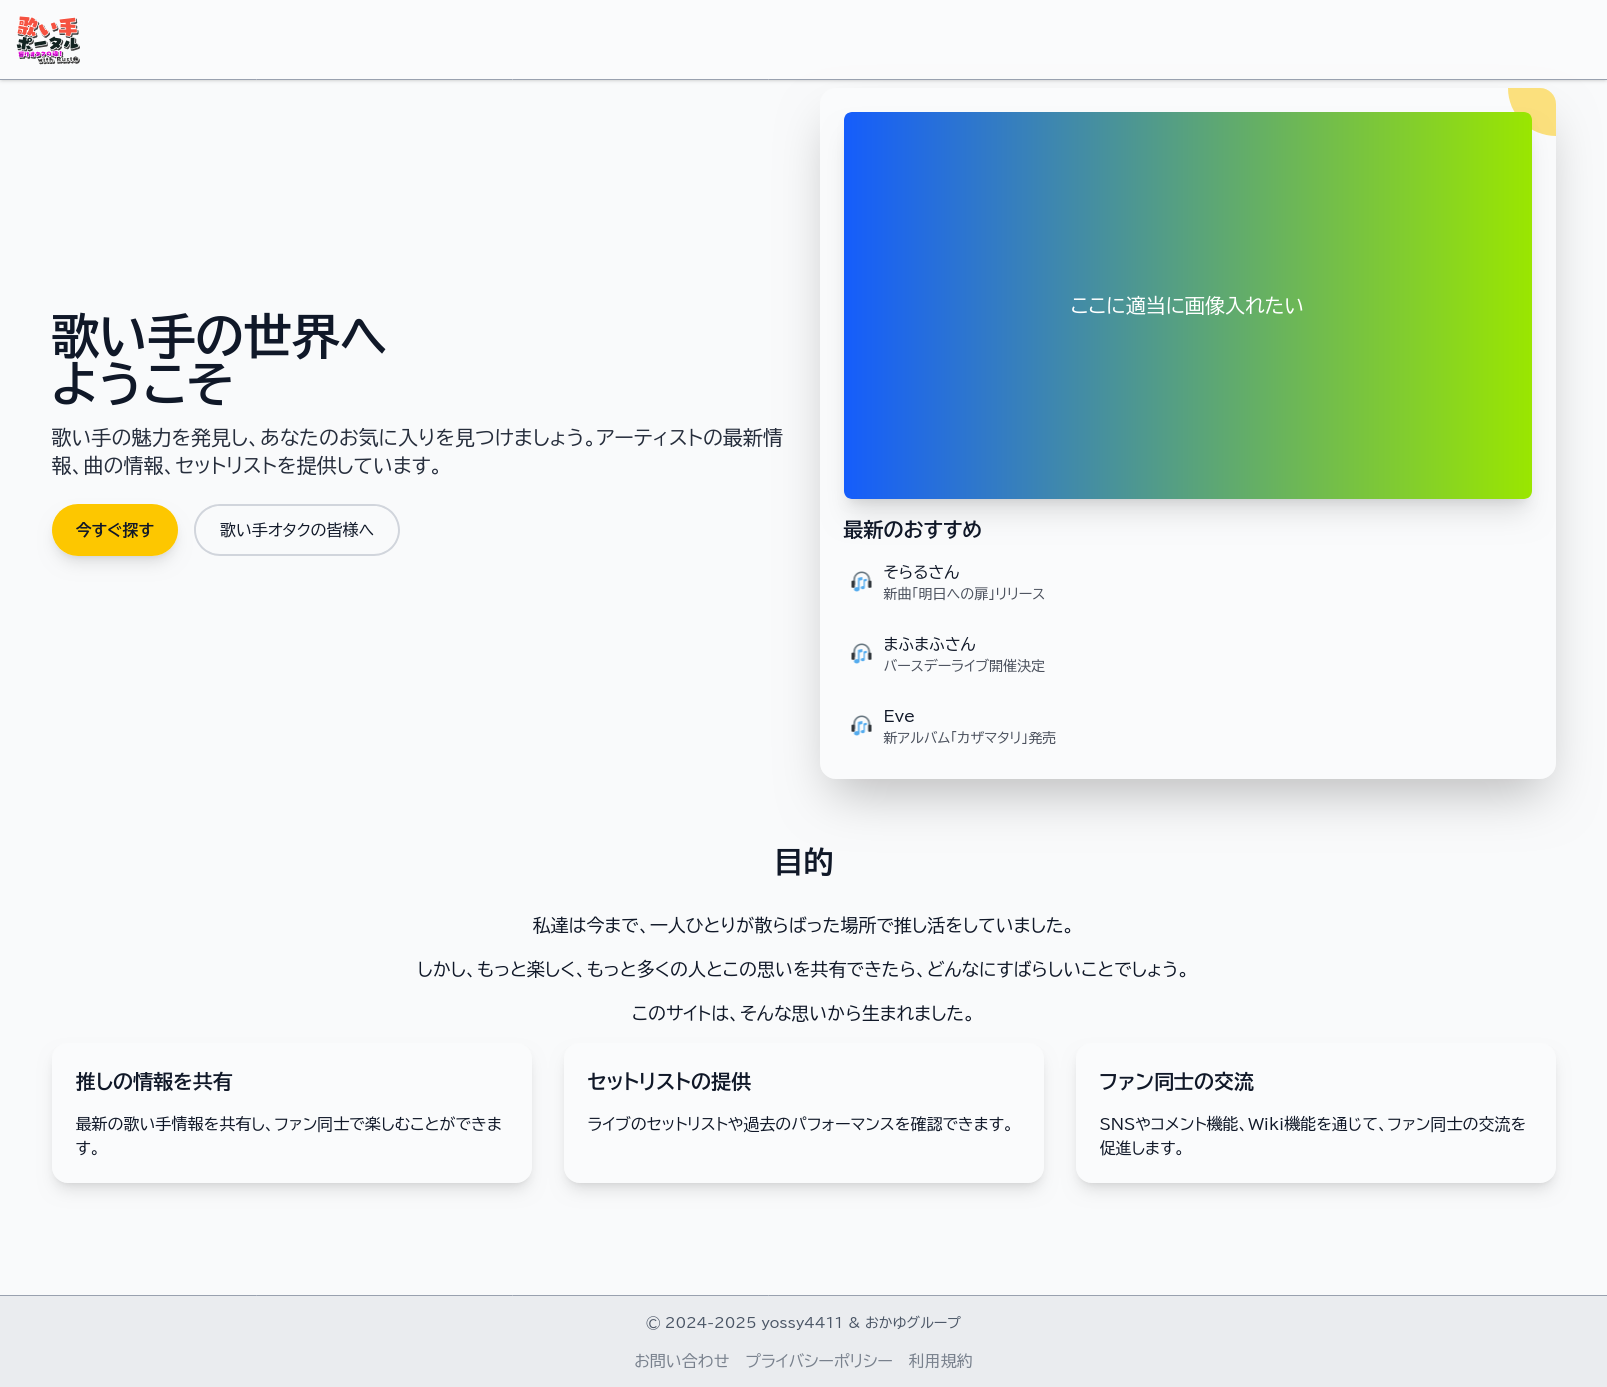Screen dimensions: 1607x1387
Task: Click the headphone icon beside Eve
Action: tap(861, 726)
